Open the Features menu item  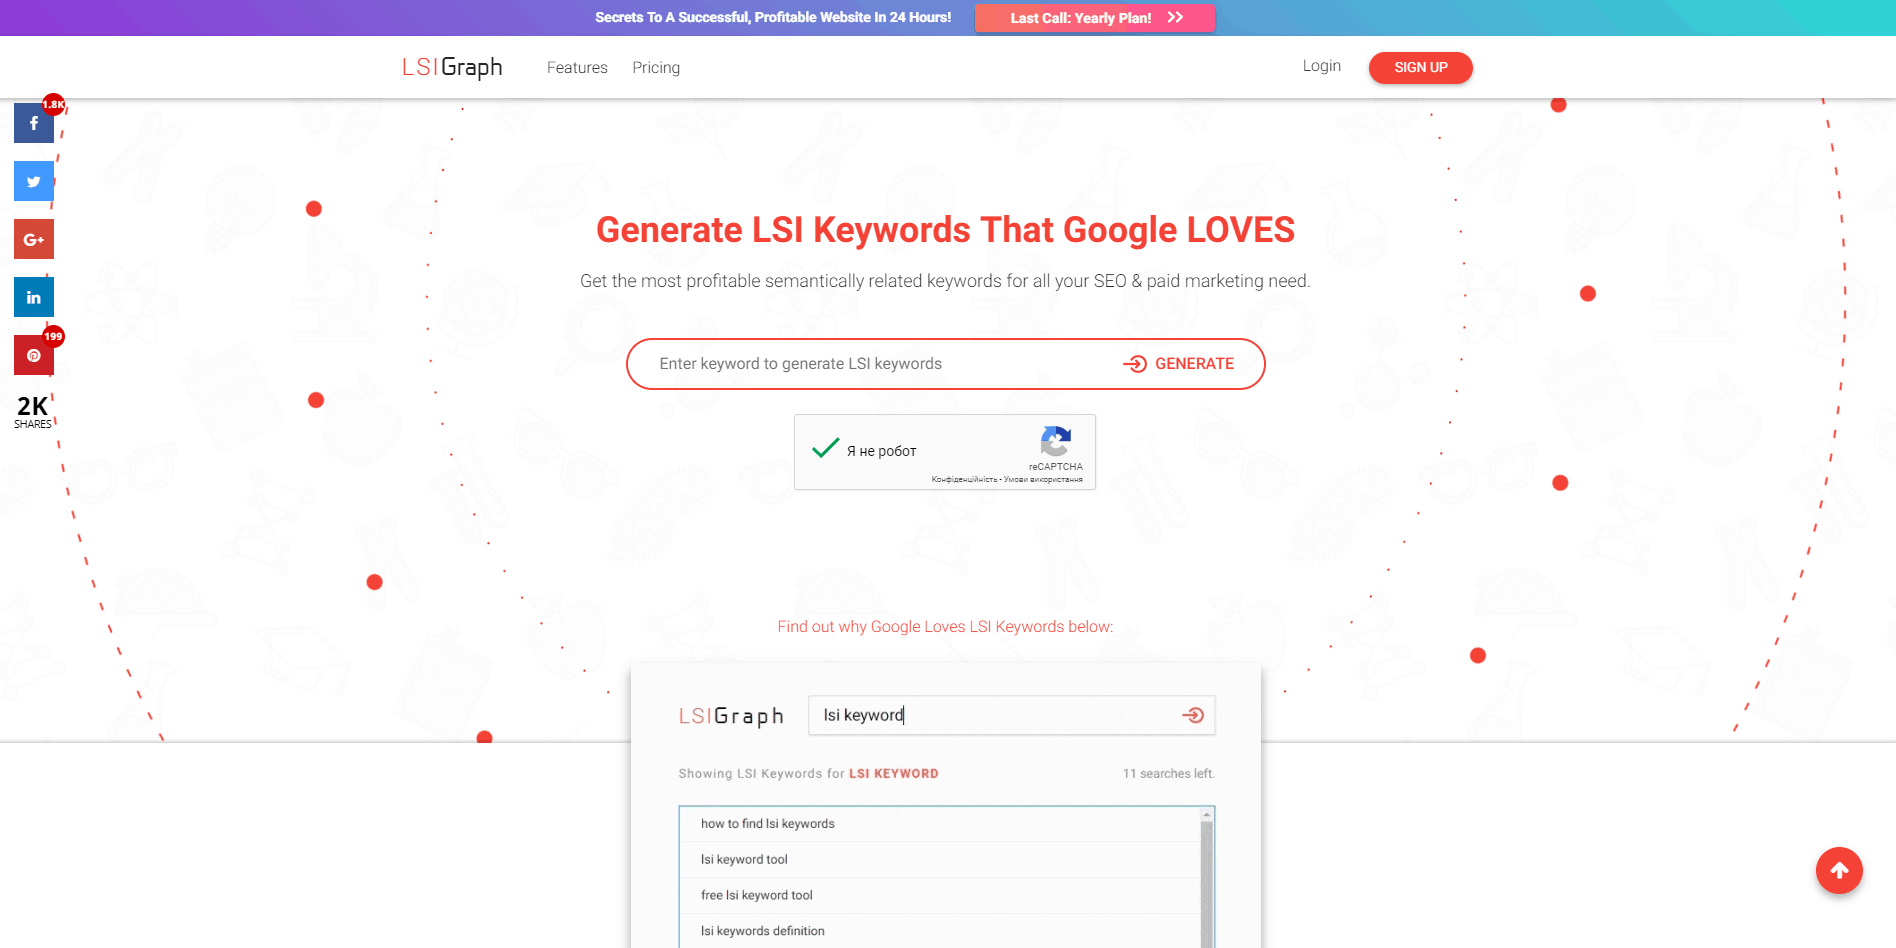[x=577, y=67]
